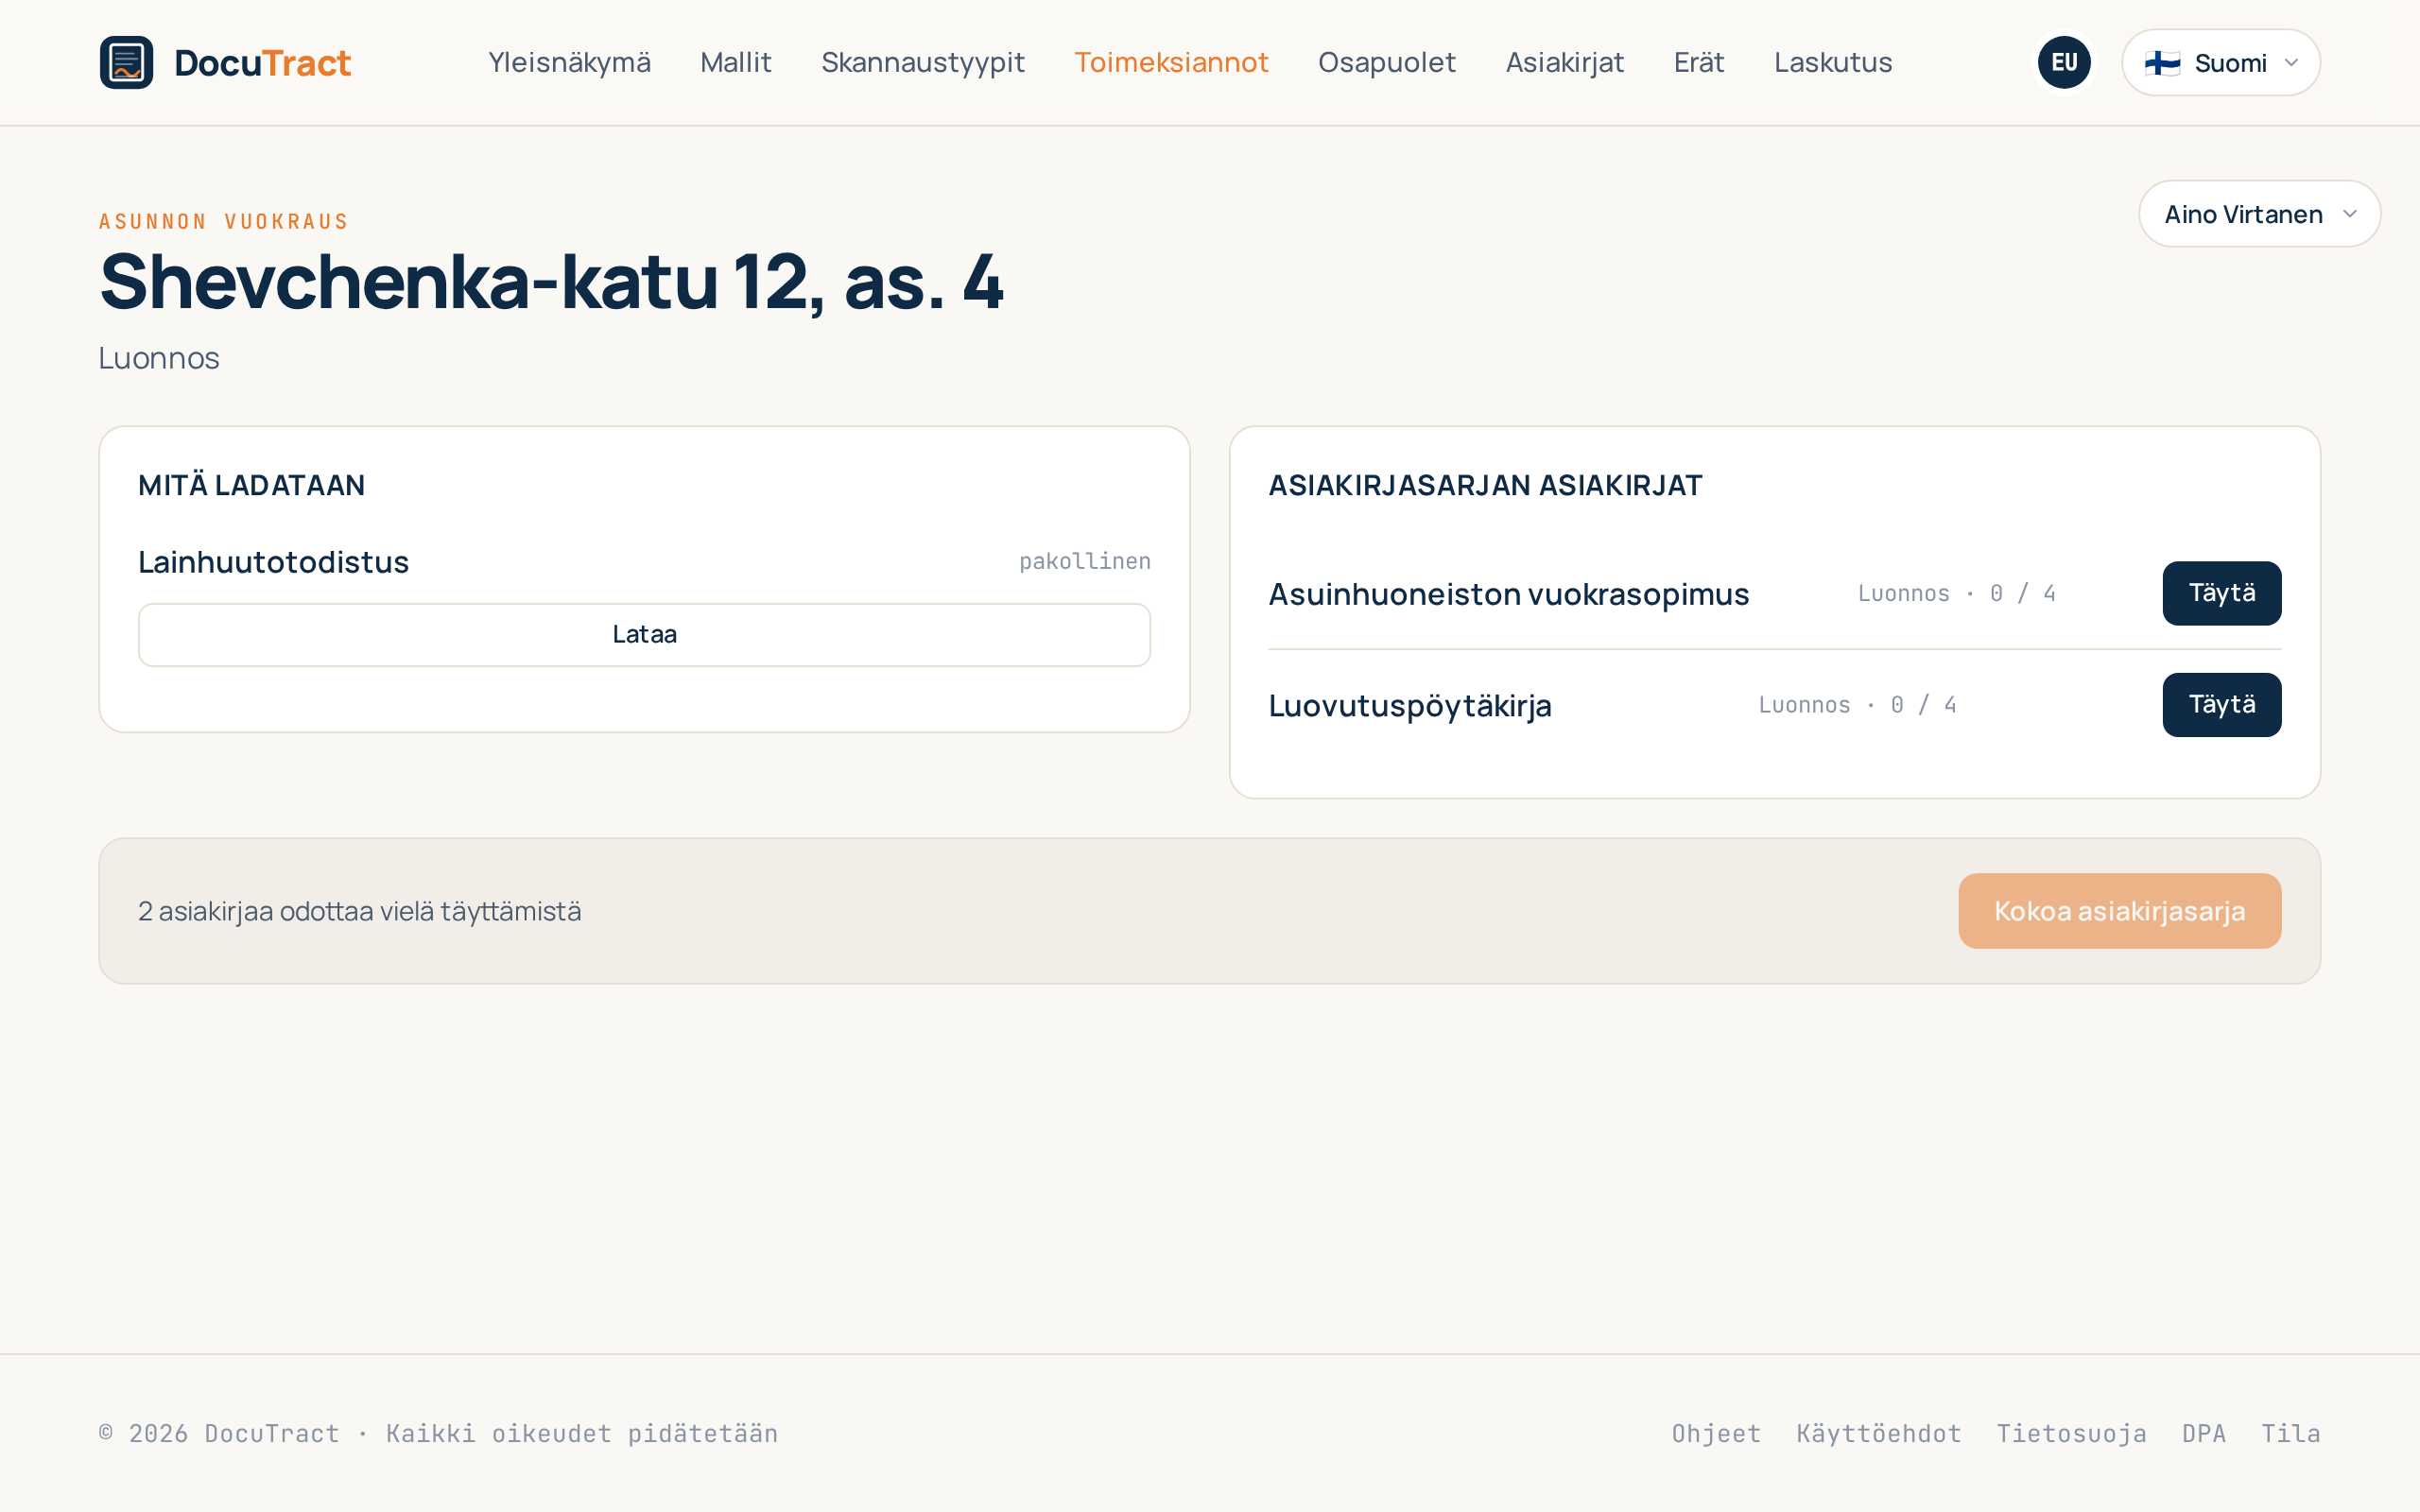Click the Tila footer link
The height and width of the screenshot is (1512, 2420).
click(2290, 1433)
